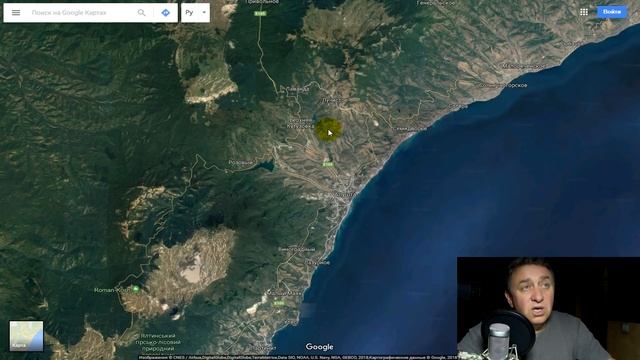This screenshot has width=640, height=360.
Task: Click the Ялтинський гірсько-лісовий природний label
Action: [x=158, y=342]
